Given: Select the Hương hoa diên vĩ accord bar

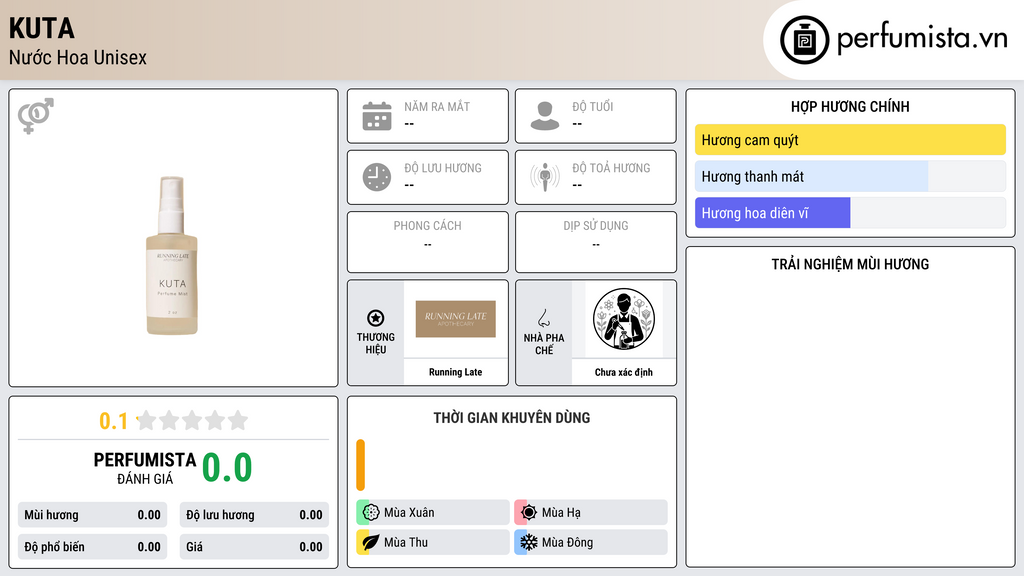Looking at the screenshot, I should pos(850,213).
